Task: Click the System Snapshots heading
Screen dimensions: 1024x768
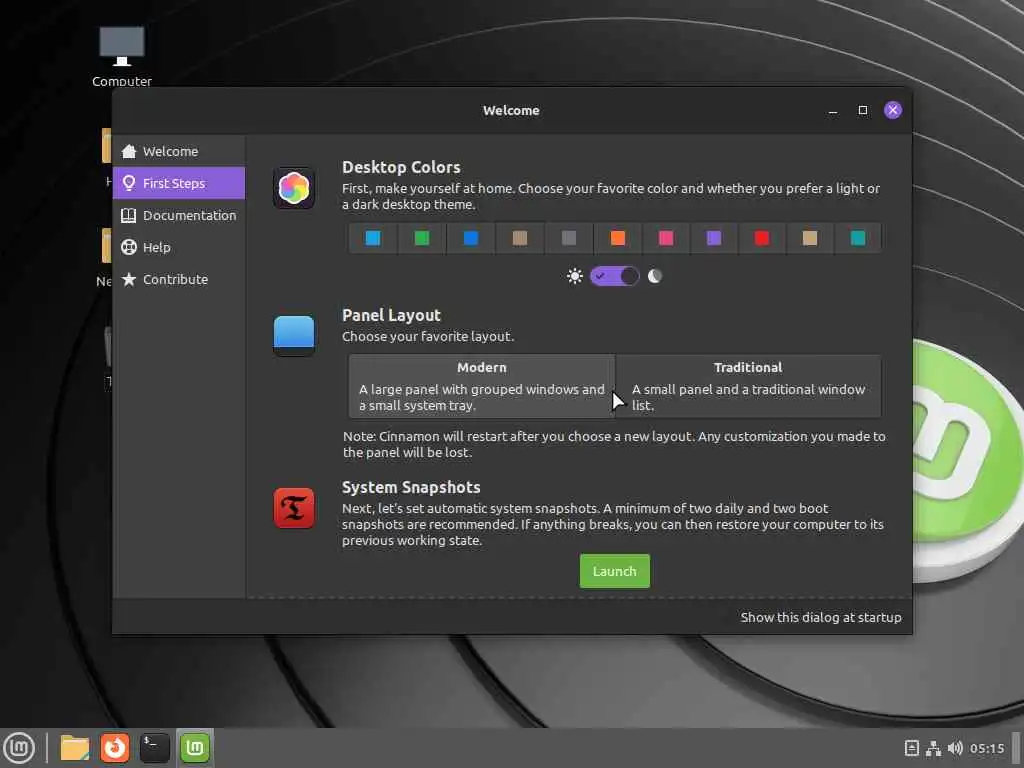Action: click(x=411, y=487)
